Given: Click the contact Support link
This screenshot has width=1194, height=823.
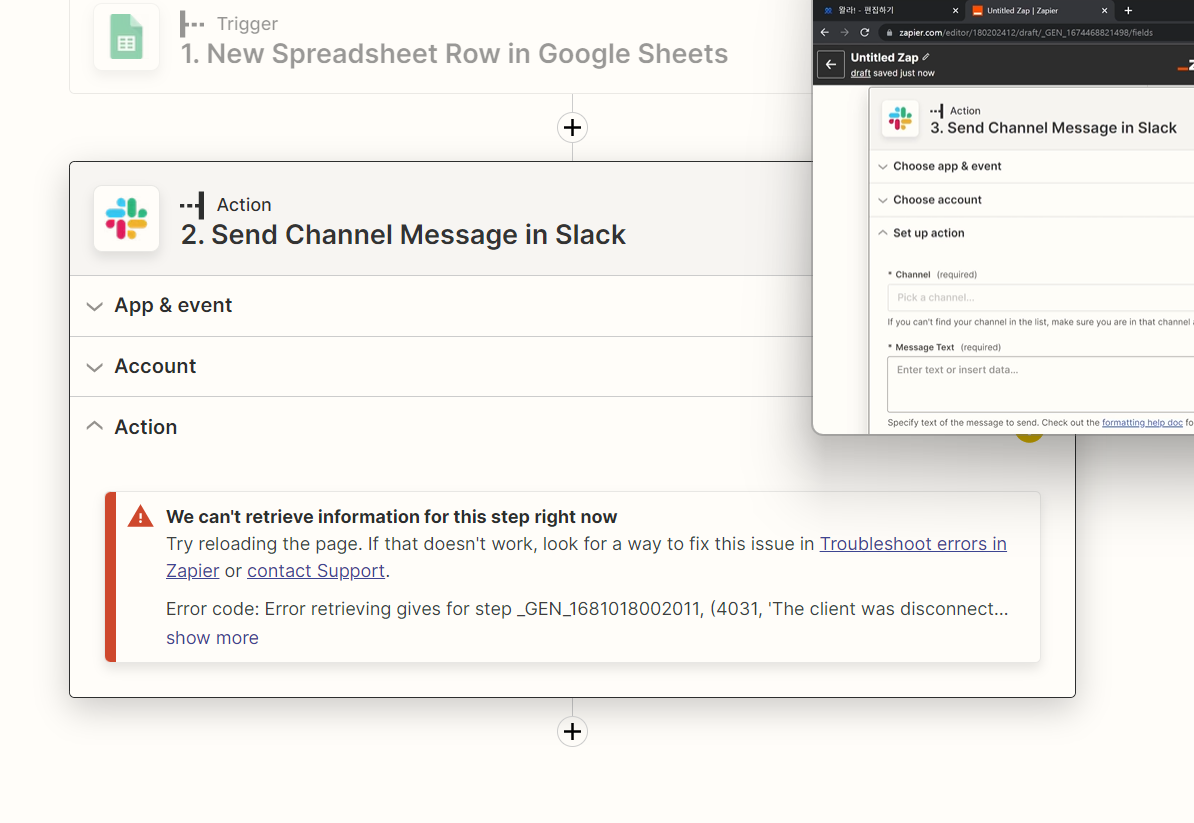Looking at the screenshot, I should pyautogui.click(x=316, y=571).
